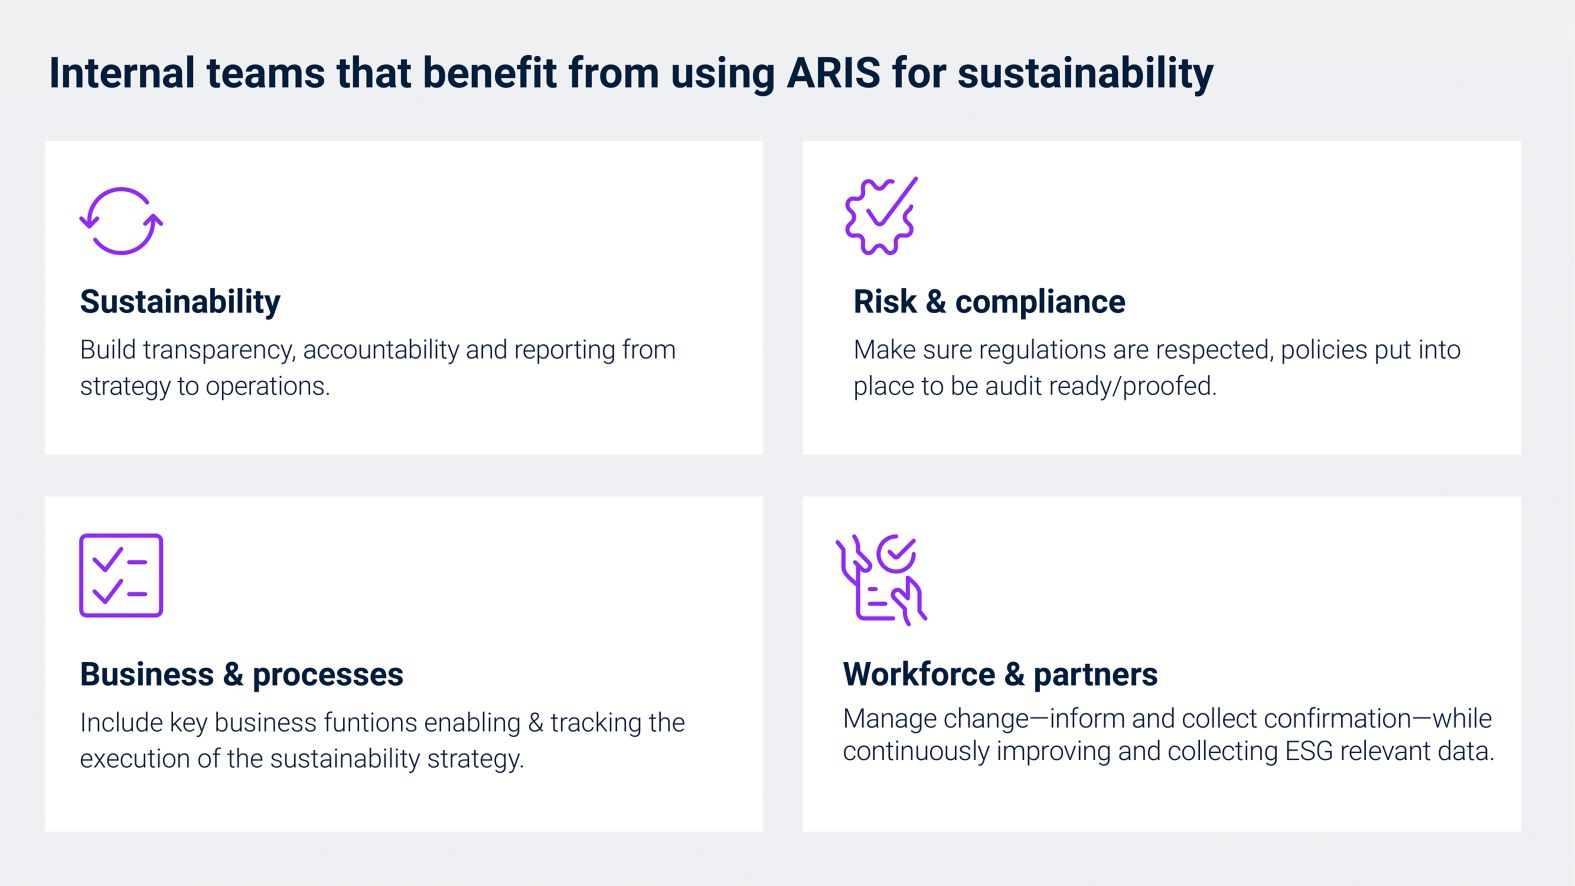Screen dimensions: 1575x886
Task: Click 'continuously improving and collecting ESG' line
Action: click(x=1168, y=752)
